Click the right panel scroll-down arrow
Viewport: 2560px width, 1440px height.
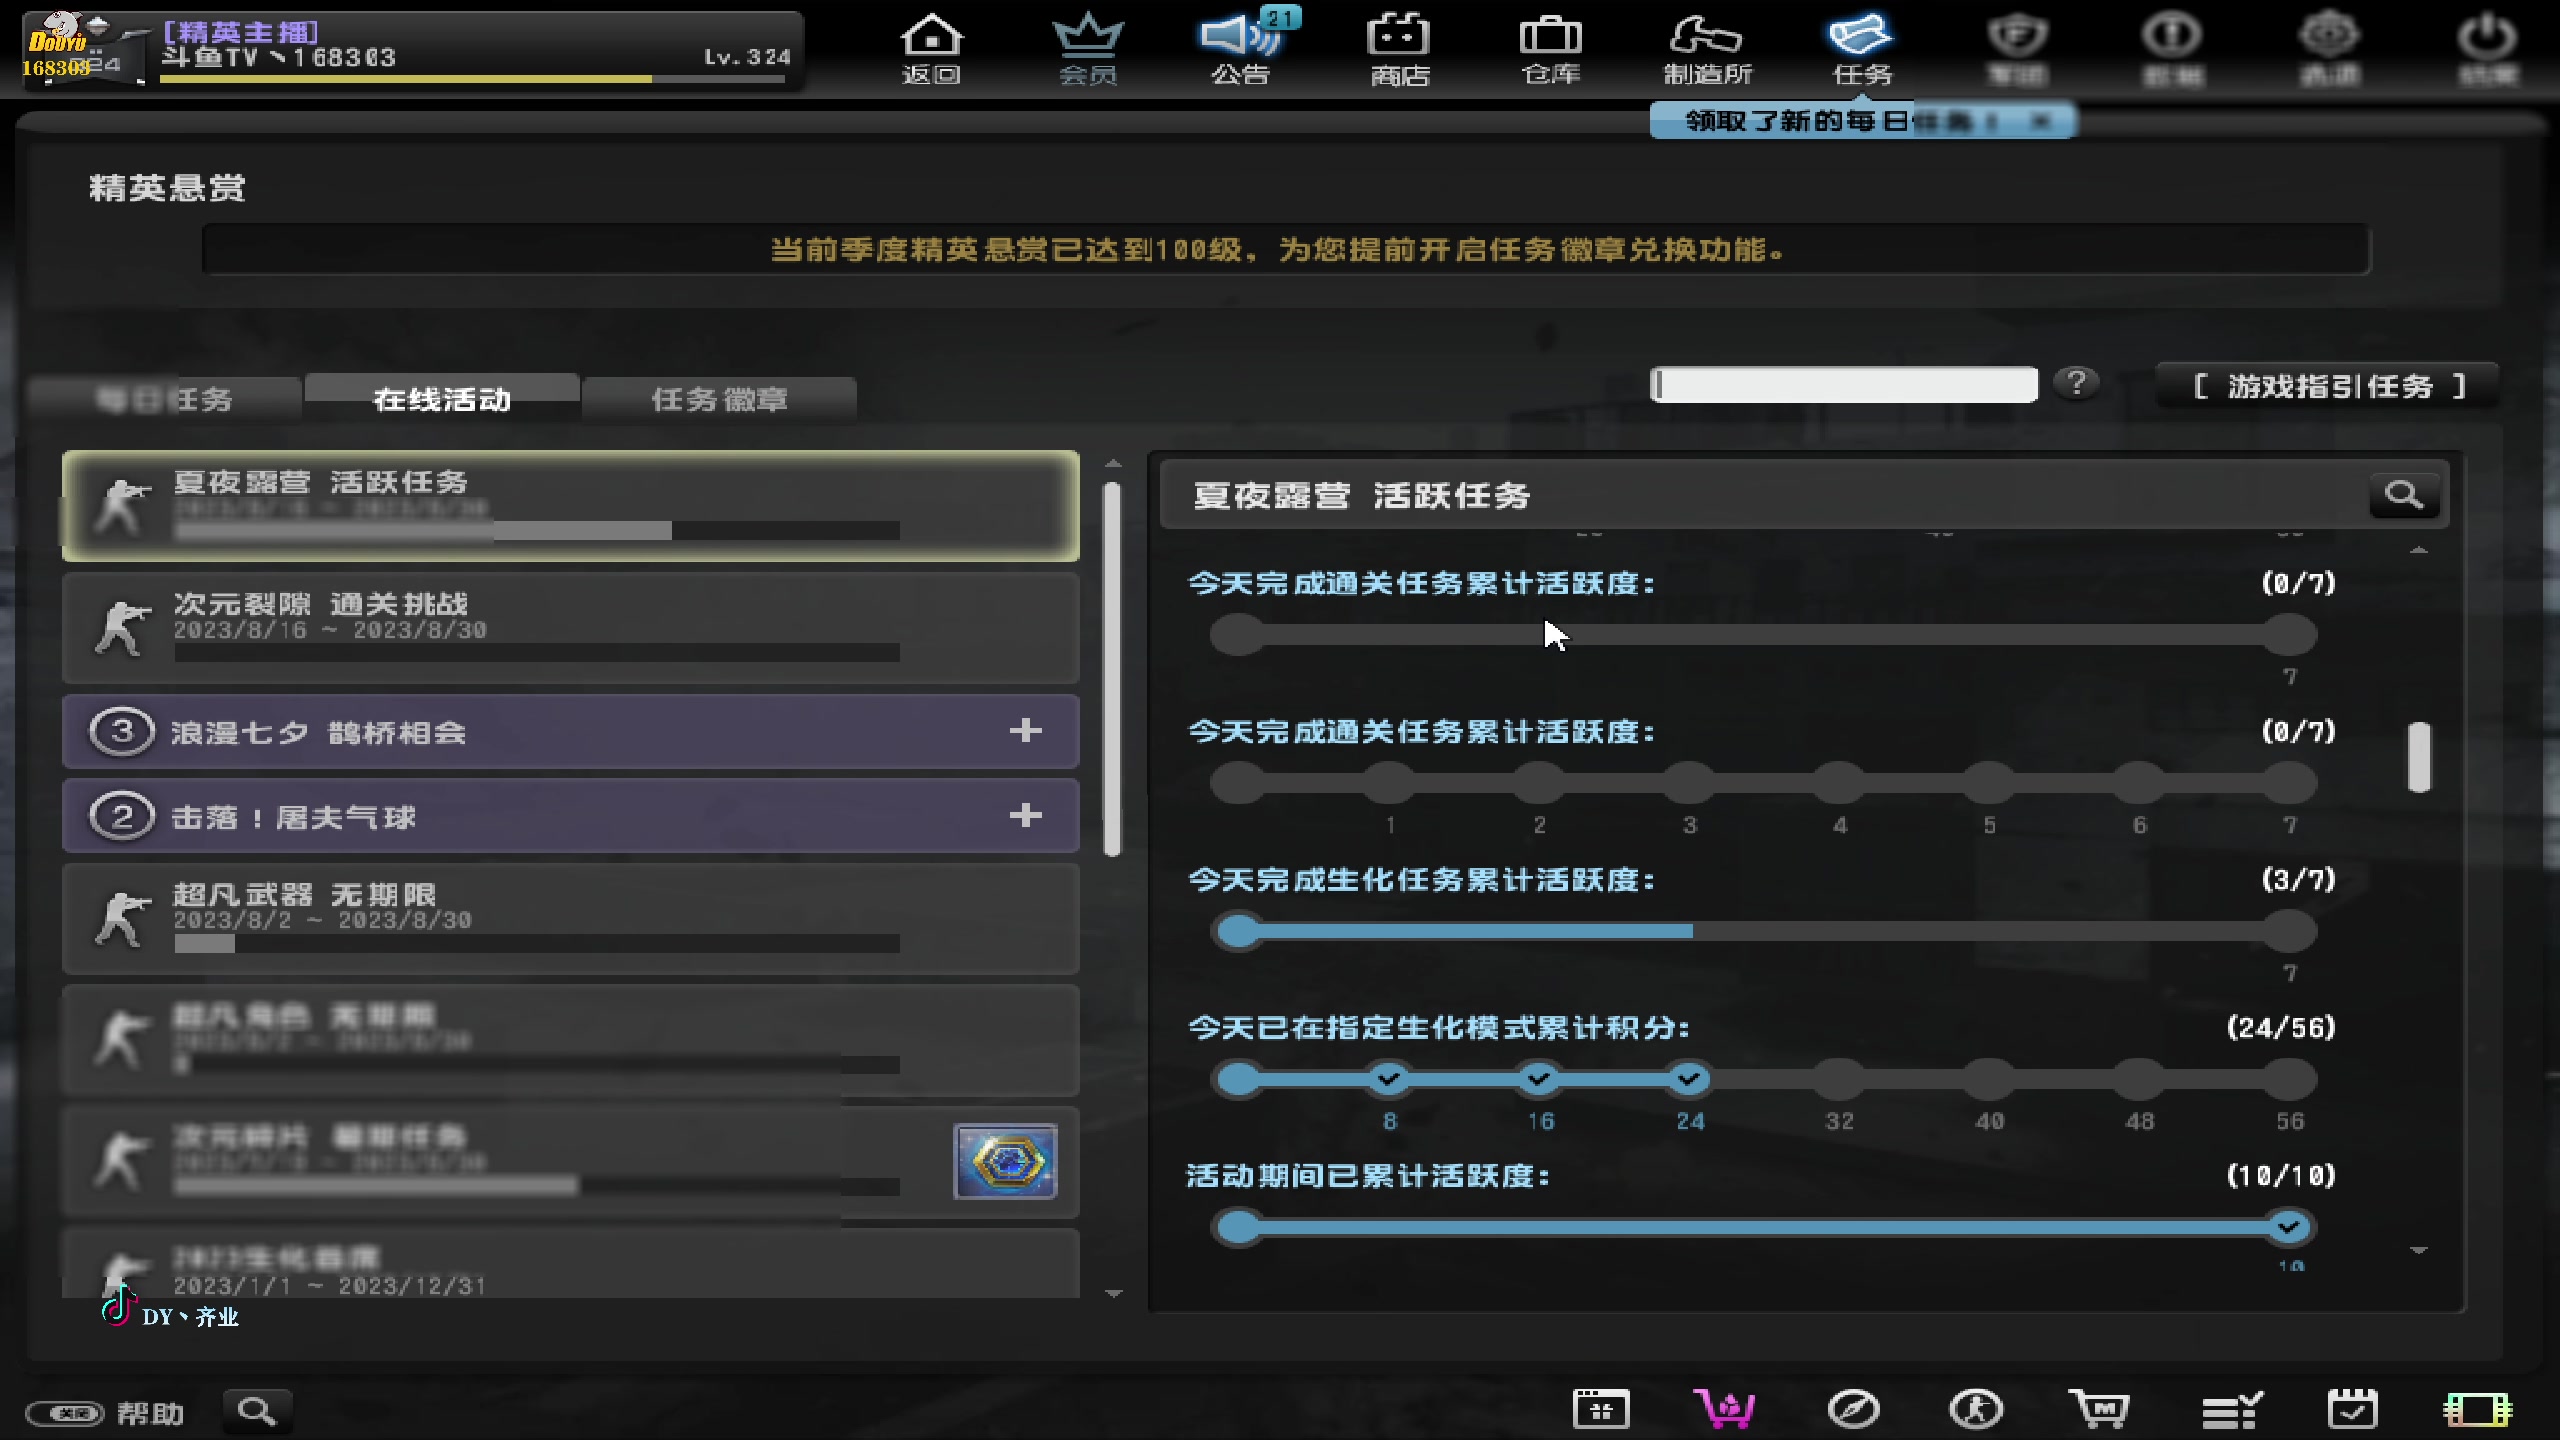pyautogui.click(x=2419, y=1250)
